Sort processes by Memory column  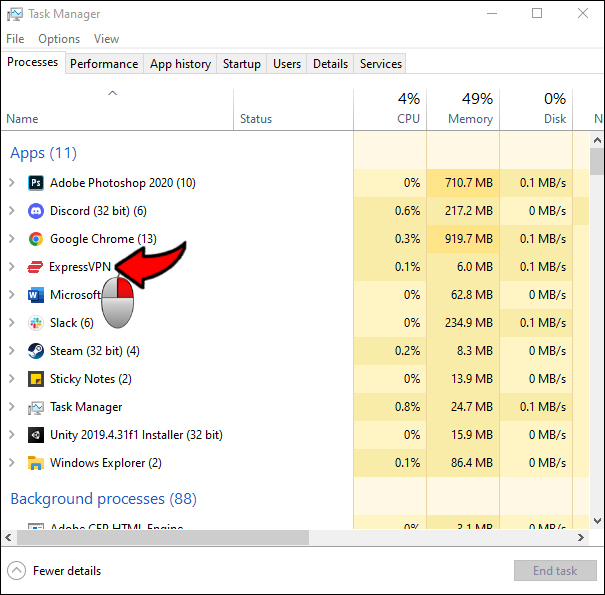[463, 109]
